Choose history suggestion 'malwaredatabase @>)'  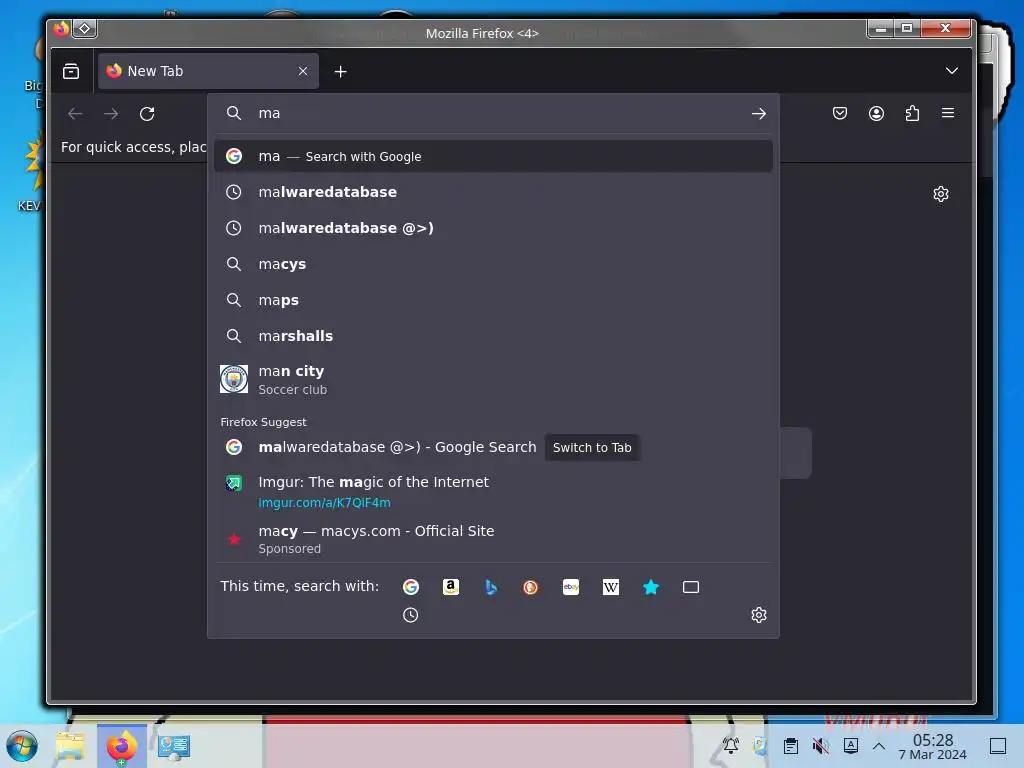pyautogui.click(x=493, y=228)
